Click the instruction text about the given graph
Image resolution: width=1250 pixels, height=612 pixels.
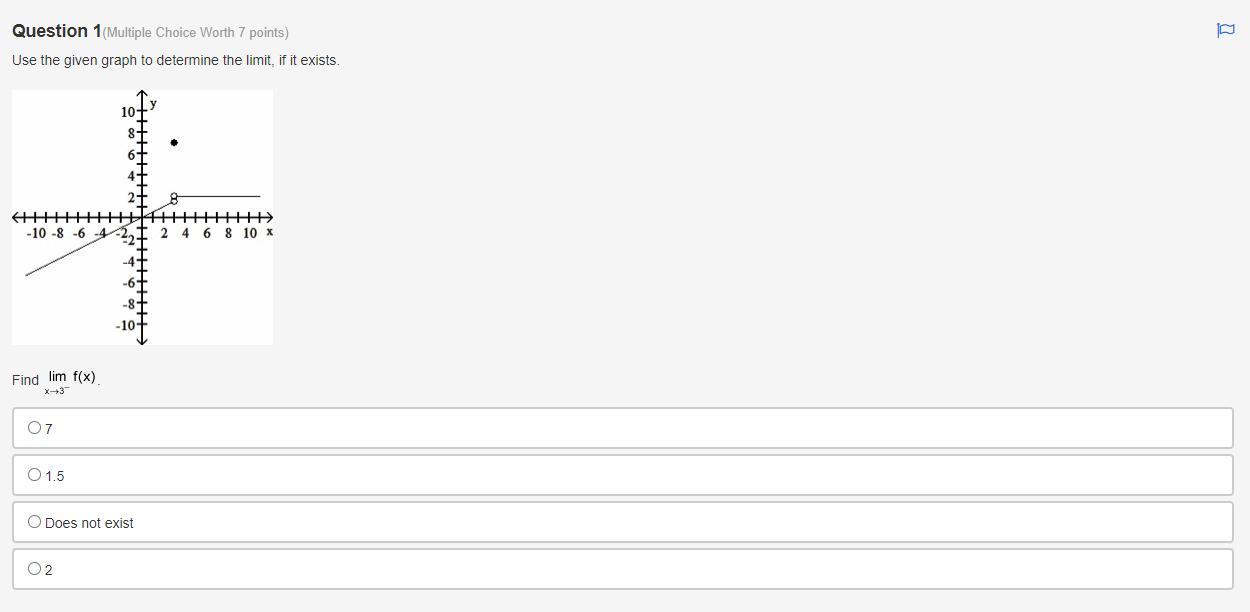coord(176,60)
